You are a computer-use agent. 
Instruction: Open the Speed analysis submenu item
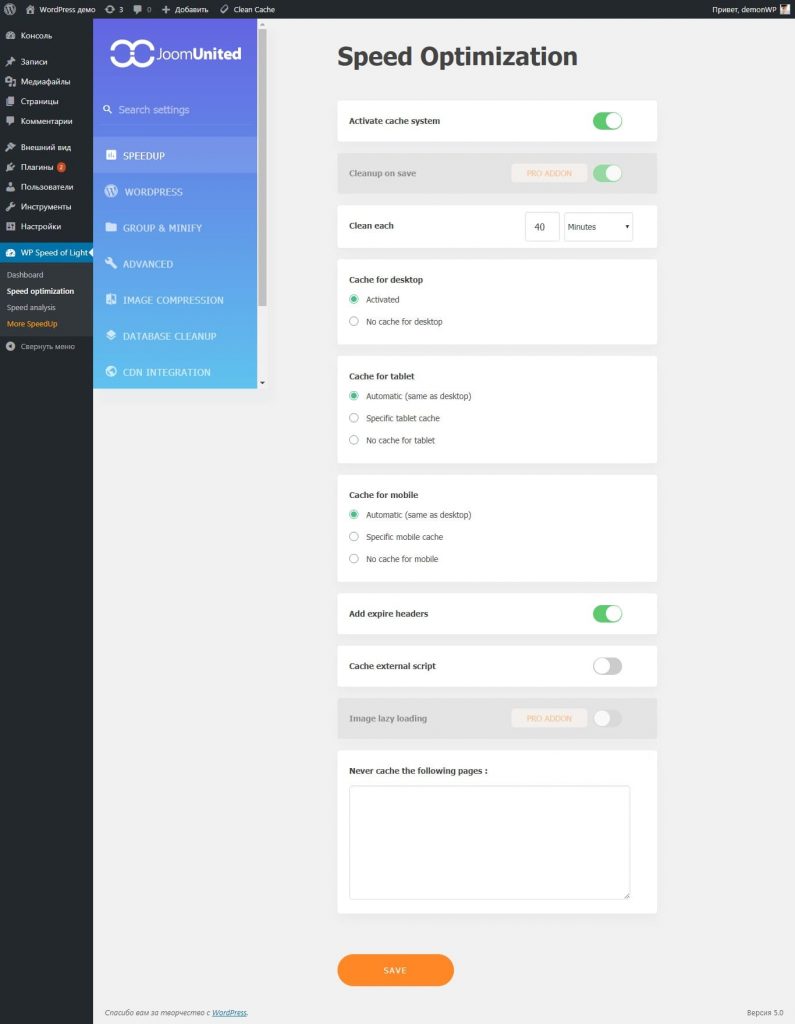point(31,308)
